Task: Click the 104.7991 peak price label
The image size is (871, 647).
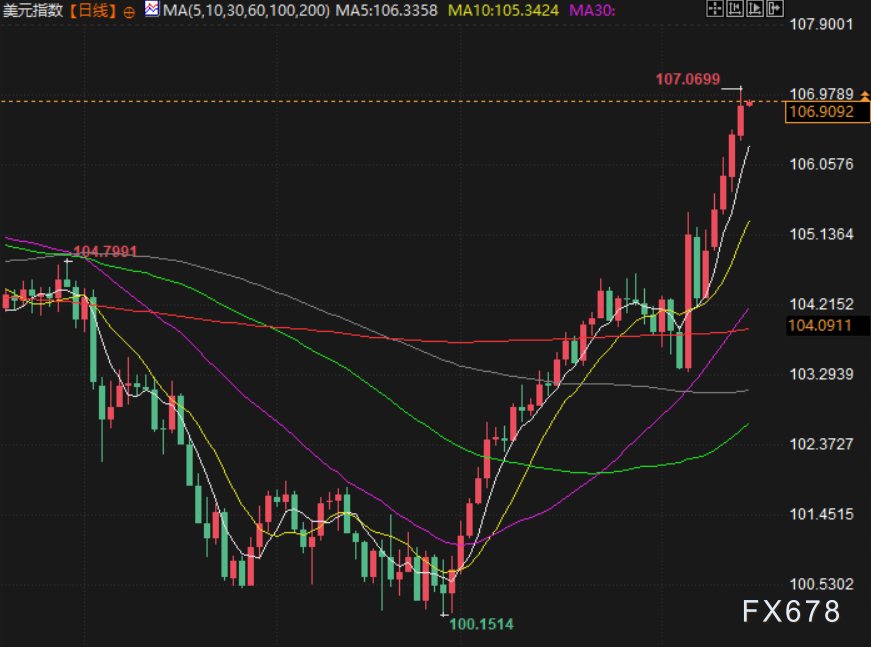Action: (105, 251)
